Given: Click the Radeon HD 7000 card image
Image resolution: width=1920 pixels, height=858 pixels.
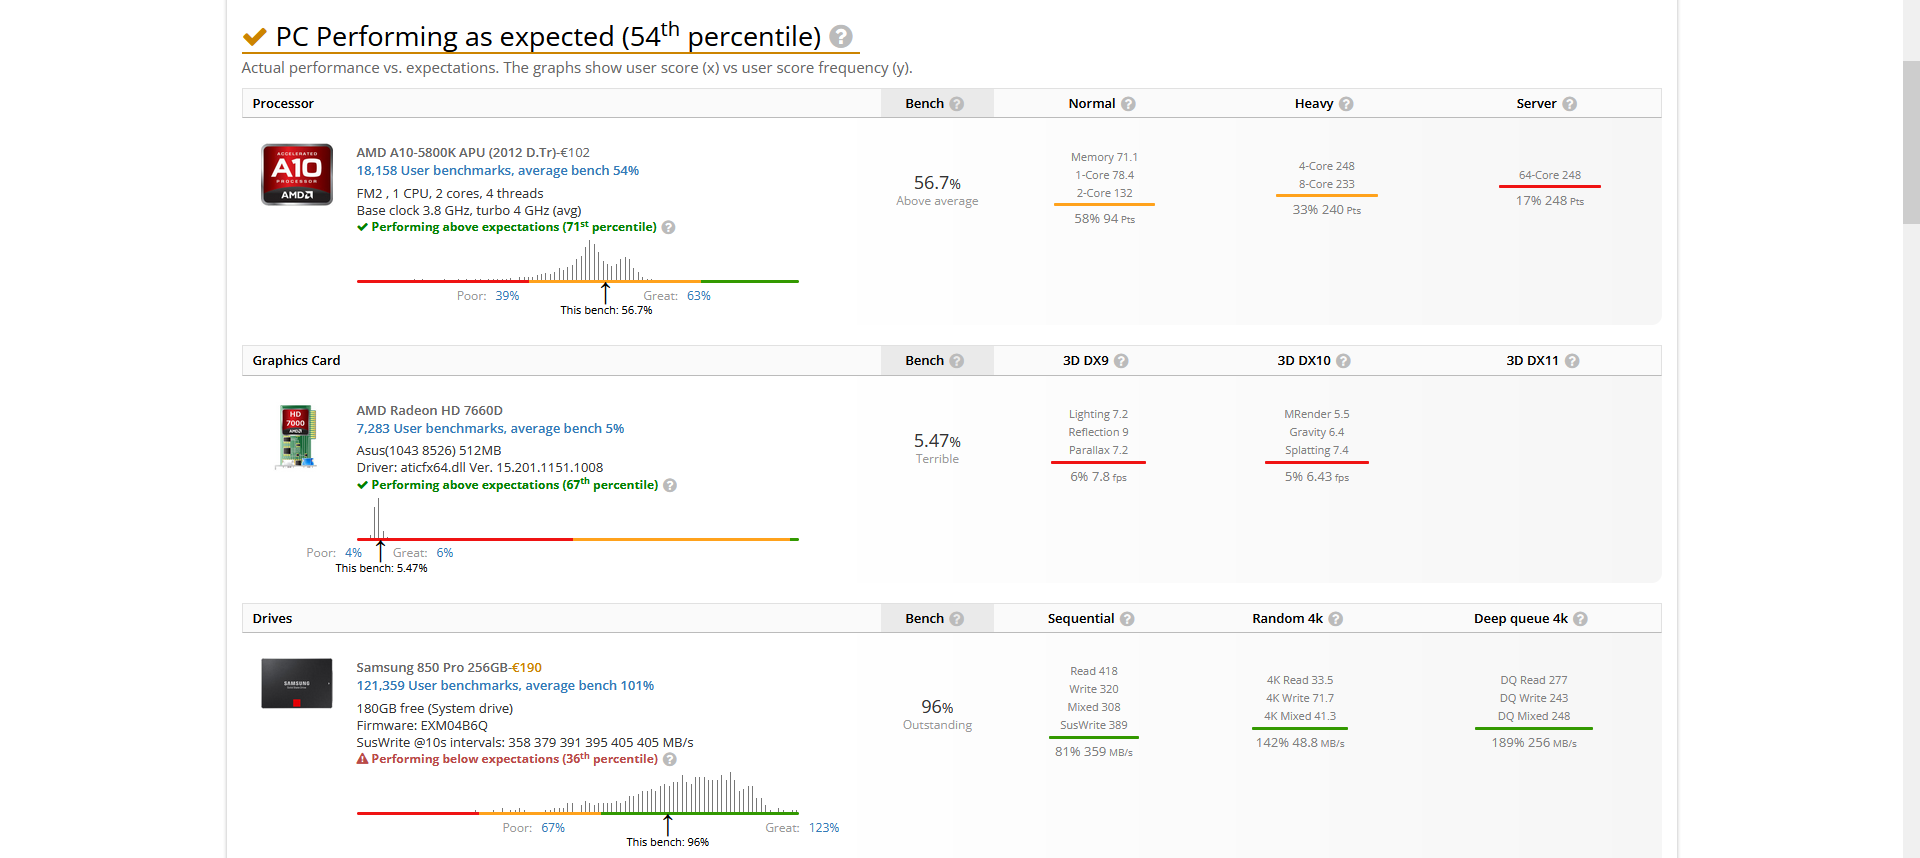Looking at the screenshot, I should point(297,437).
